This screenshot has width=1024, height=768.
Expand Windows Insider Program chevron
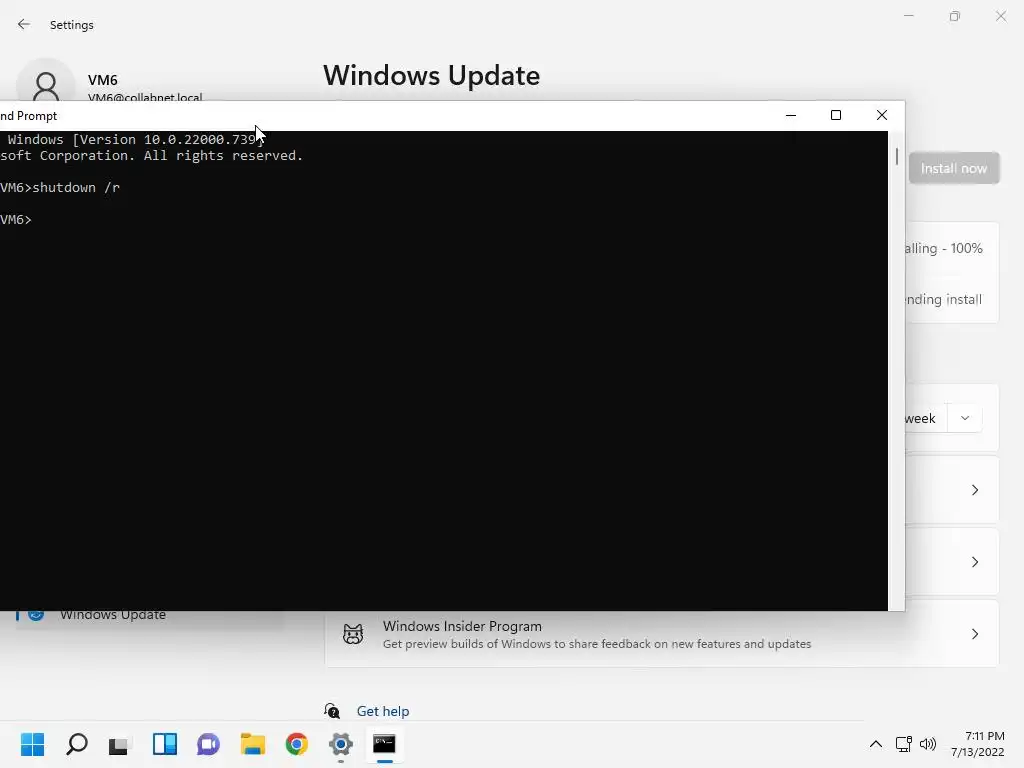[975, 634]
